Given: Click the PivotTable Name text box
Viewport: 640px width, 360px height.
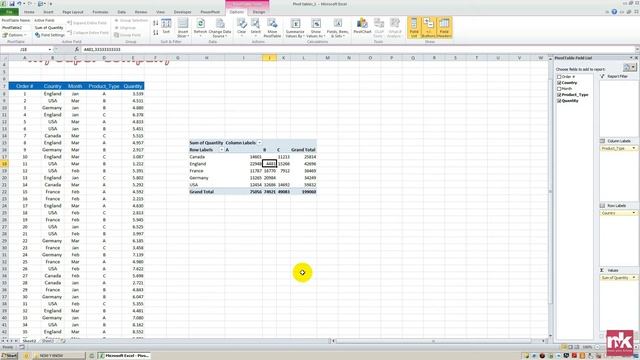Looking at the screenshot, I should pyautogui.click(x=16, y=28).
